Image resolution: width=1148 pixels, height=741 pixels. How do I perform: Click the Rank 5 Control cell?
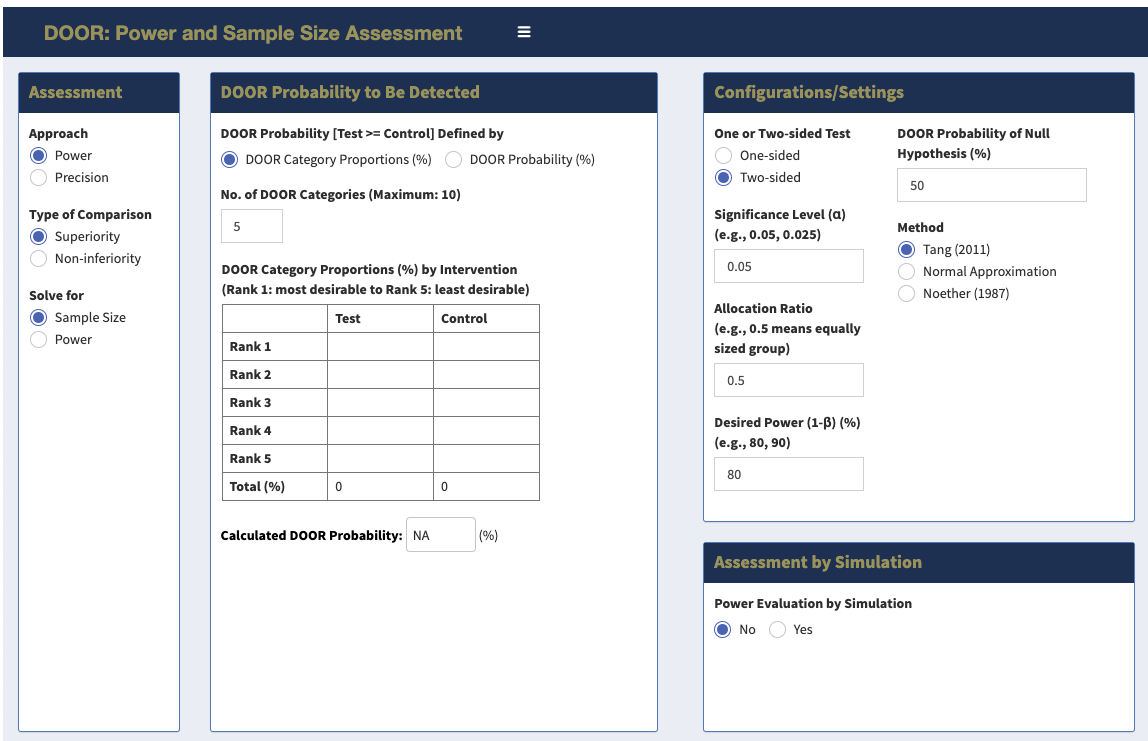(x=486, y=458)
